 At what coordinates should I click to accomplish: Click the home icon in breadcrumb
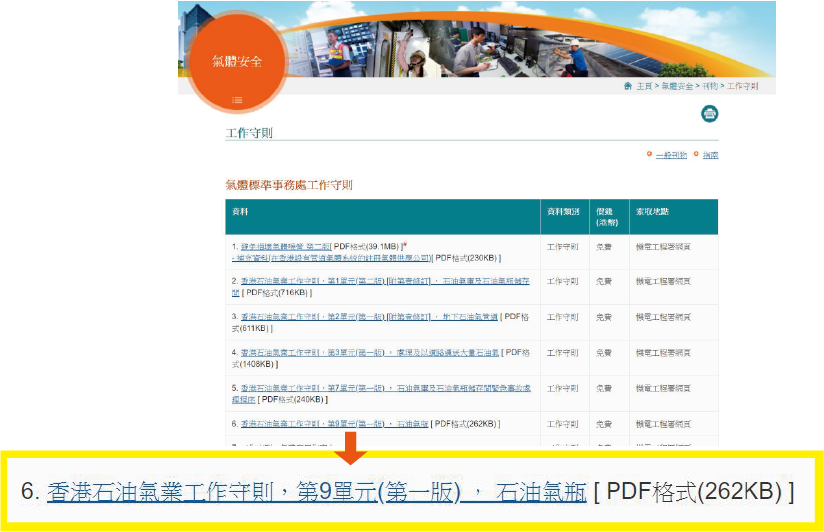(627, 87)
